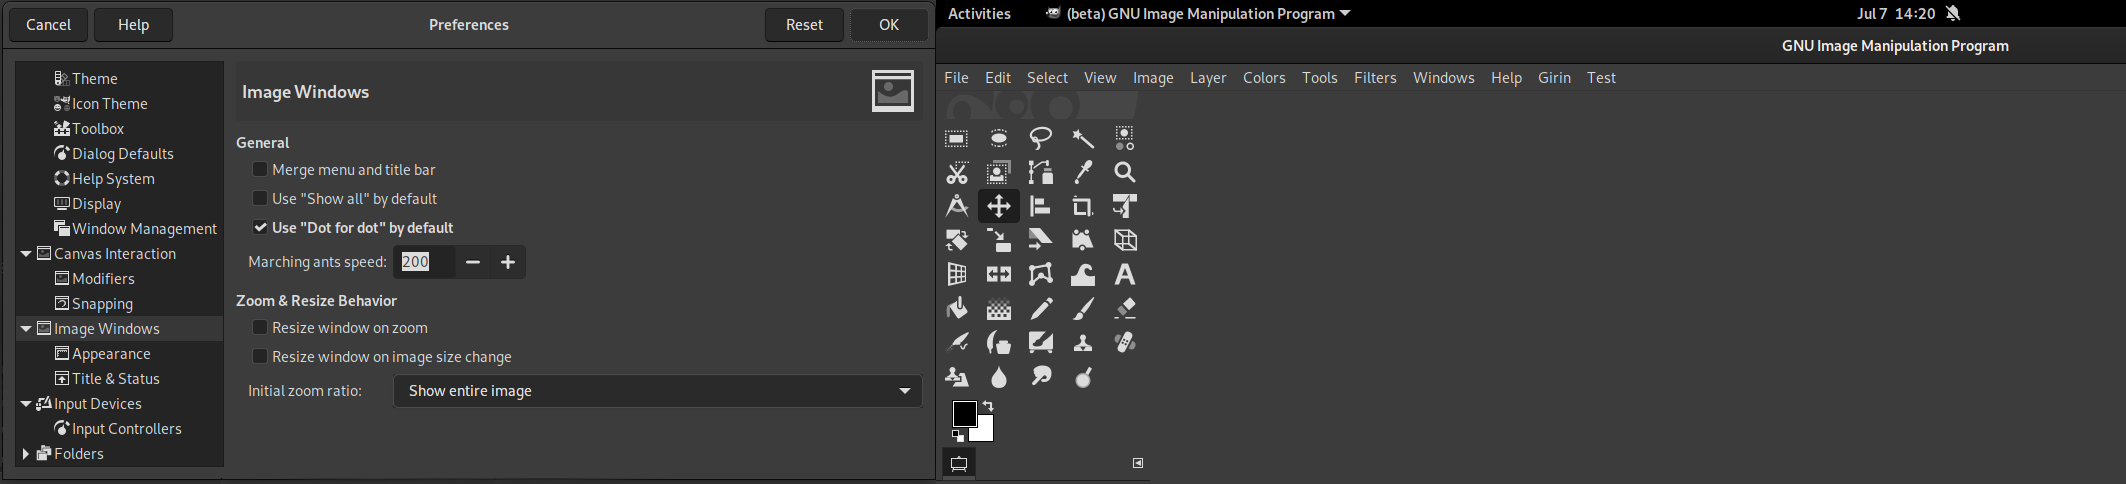Select the Flip tool
This screenshot has height=484, width=2126.
[999, 274]
